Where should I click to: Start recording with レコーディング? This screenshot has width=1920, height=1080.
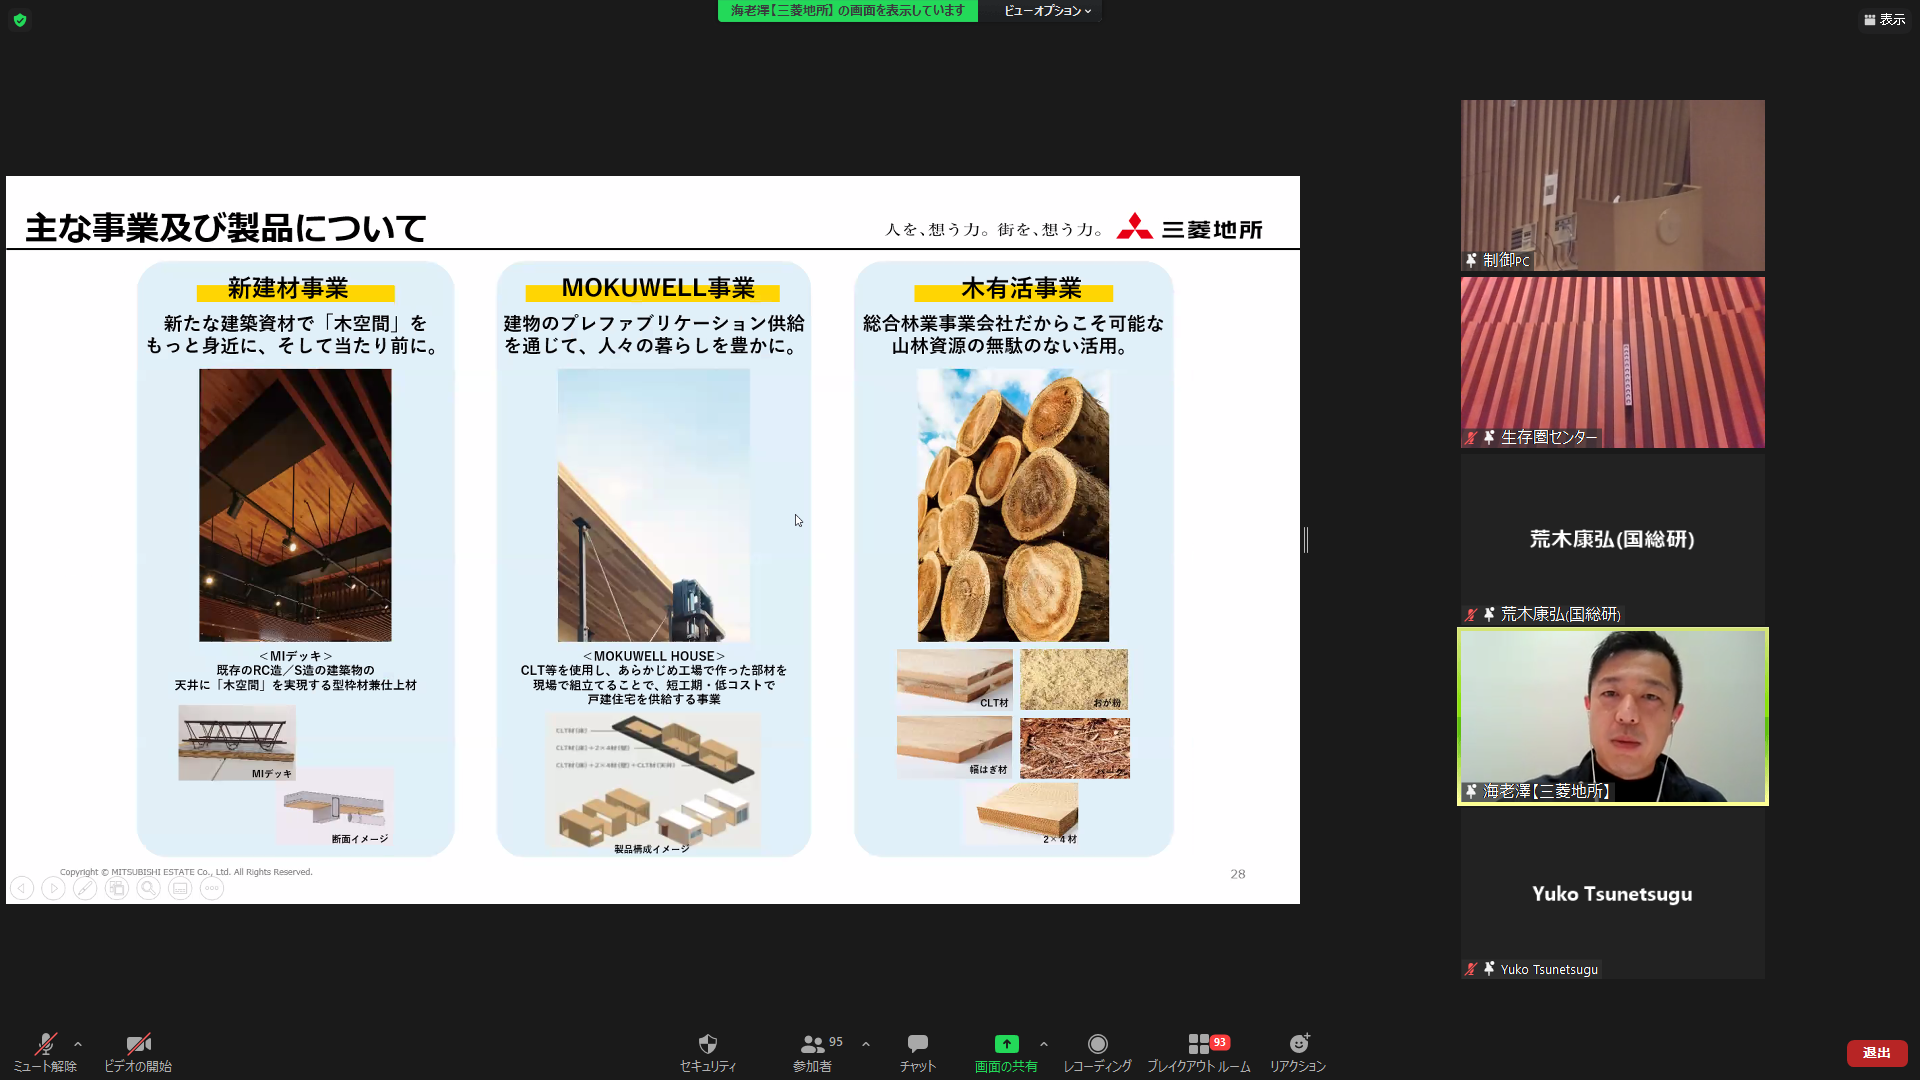click(x=1097, y=1053)
